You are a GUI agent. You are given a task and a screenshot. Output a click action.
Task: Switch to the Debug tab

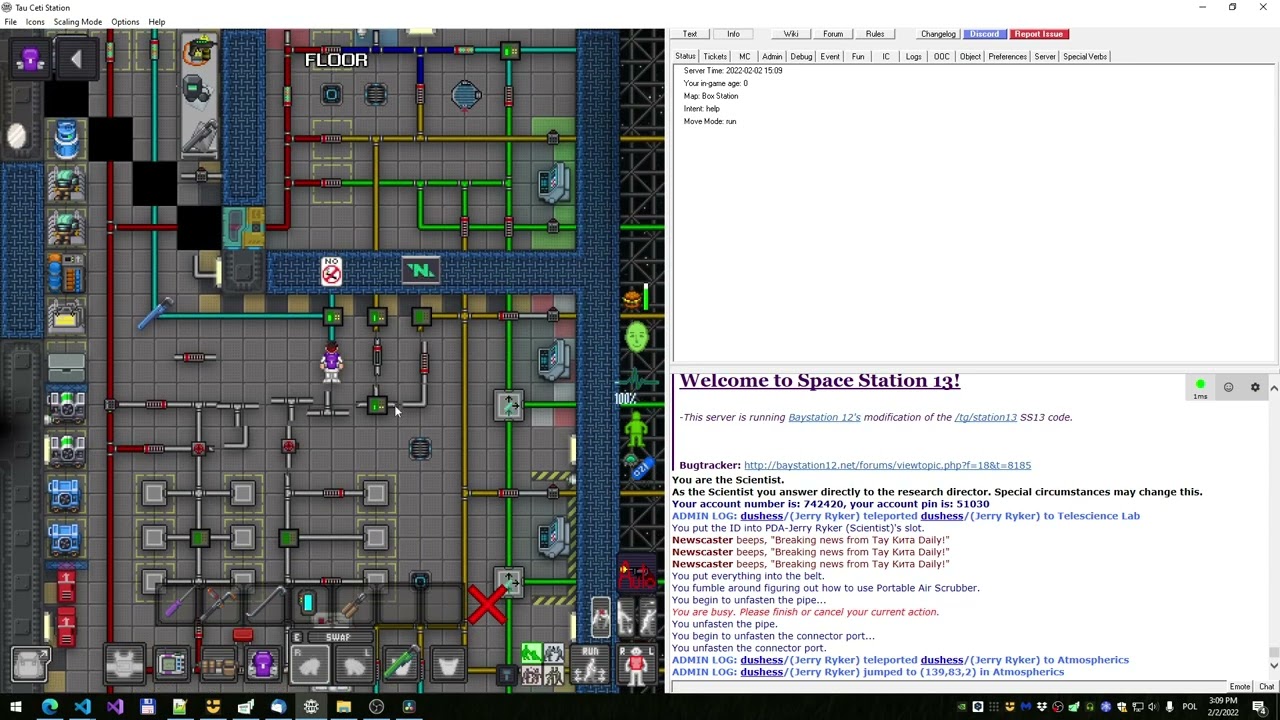tap(801, 57)
